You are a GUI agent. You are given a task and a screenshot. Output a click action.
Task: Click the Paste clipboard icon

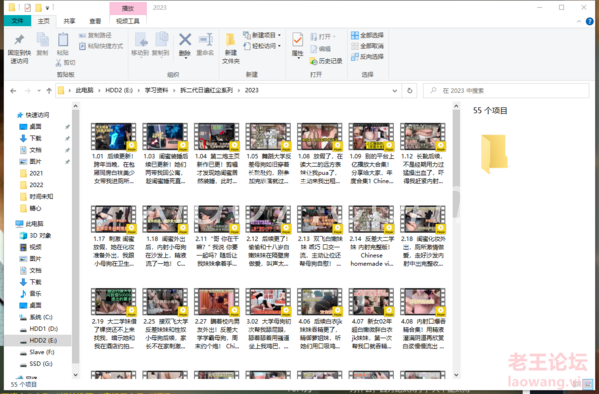coord(63,40)
